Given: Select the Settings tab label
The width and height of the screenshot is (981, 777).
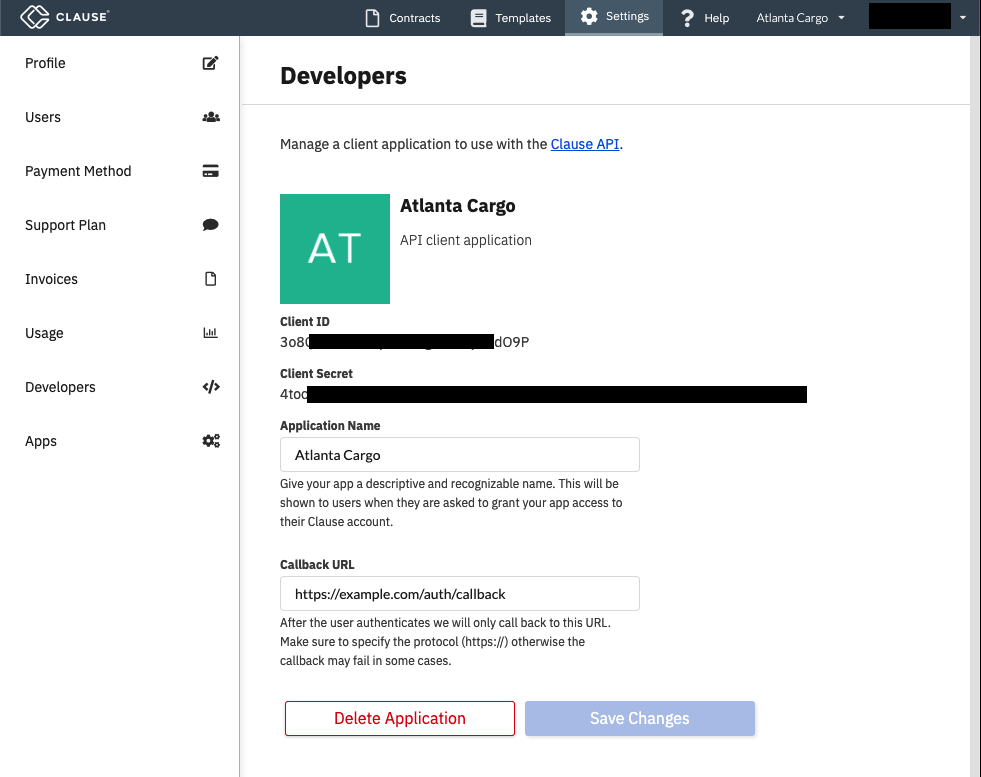Looking at the screenshot, I should [627, 16].
